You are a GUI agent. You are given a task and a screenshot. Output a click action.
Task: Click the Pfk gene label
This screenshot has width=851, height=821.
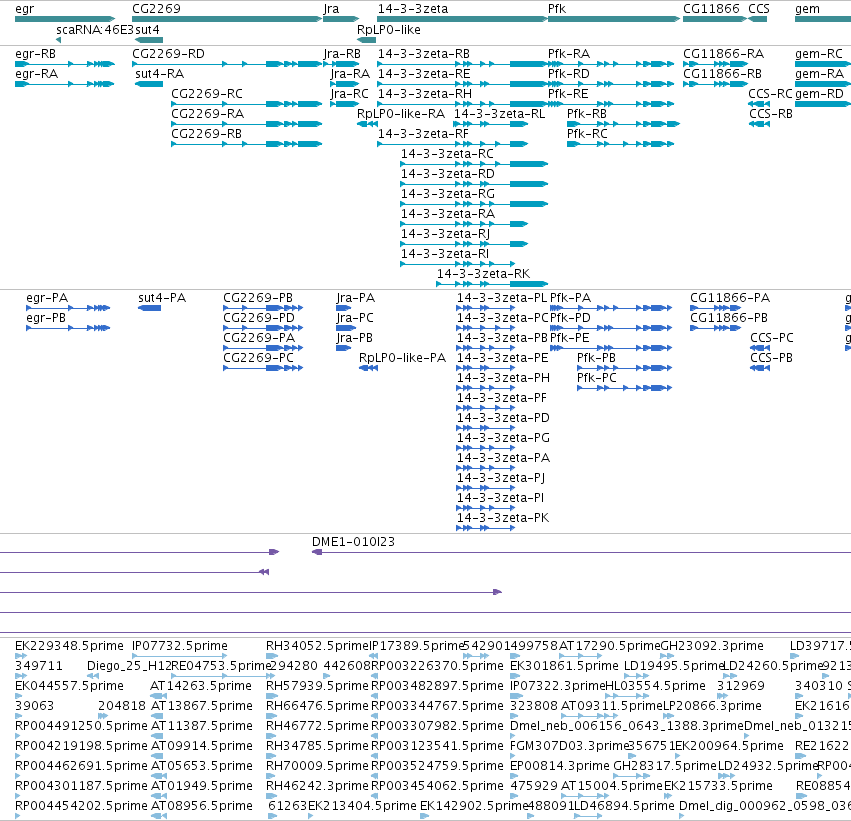557,9
